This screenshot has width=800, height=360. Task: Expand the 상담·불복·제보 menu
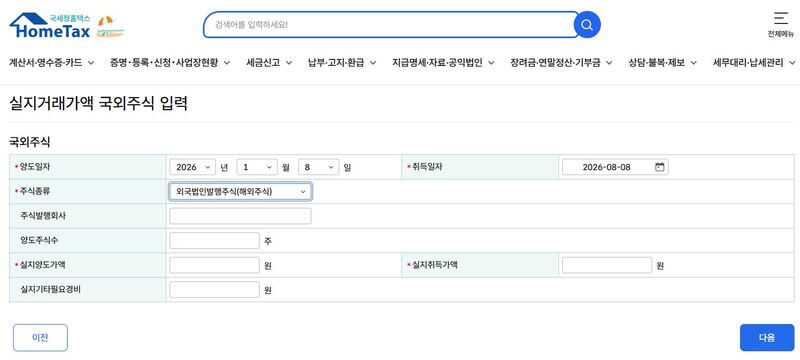pos(662,63)
